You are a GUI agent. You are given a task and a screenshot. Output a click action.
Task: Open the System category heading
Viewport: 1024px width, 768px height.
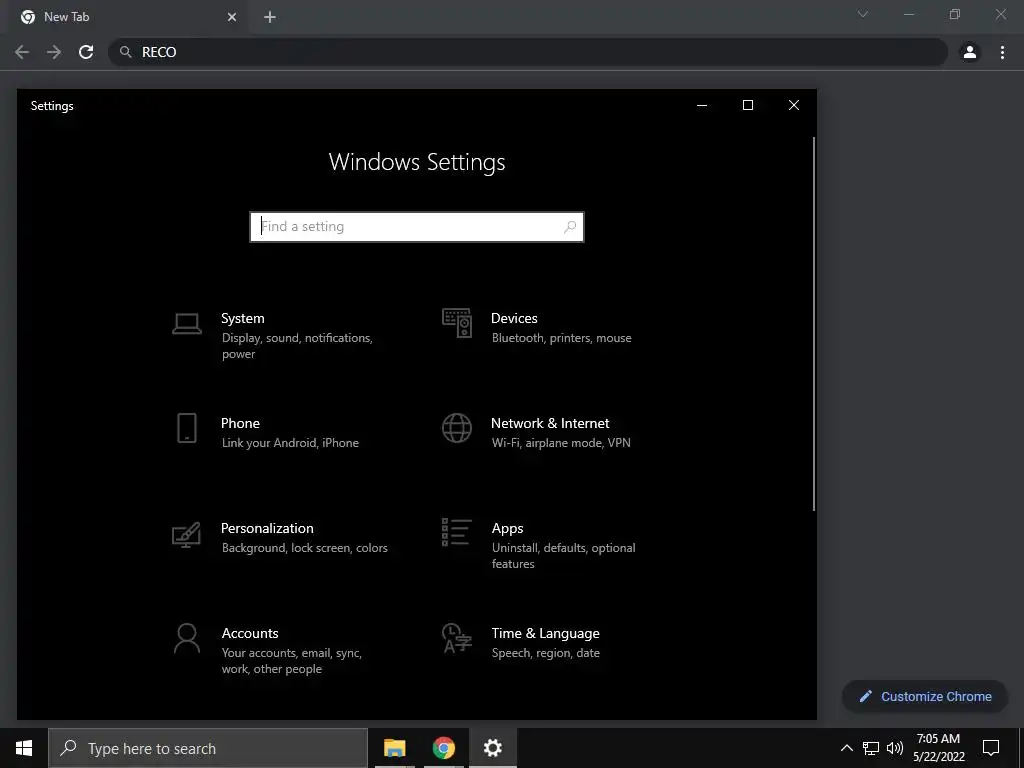242,318
